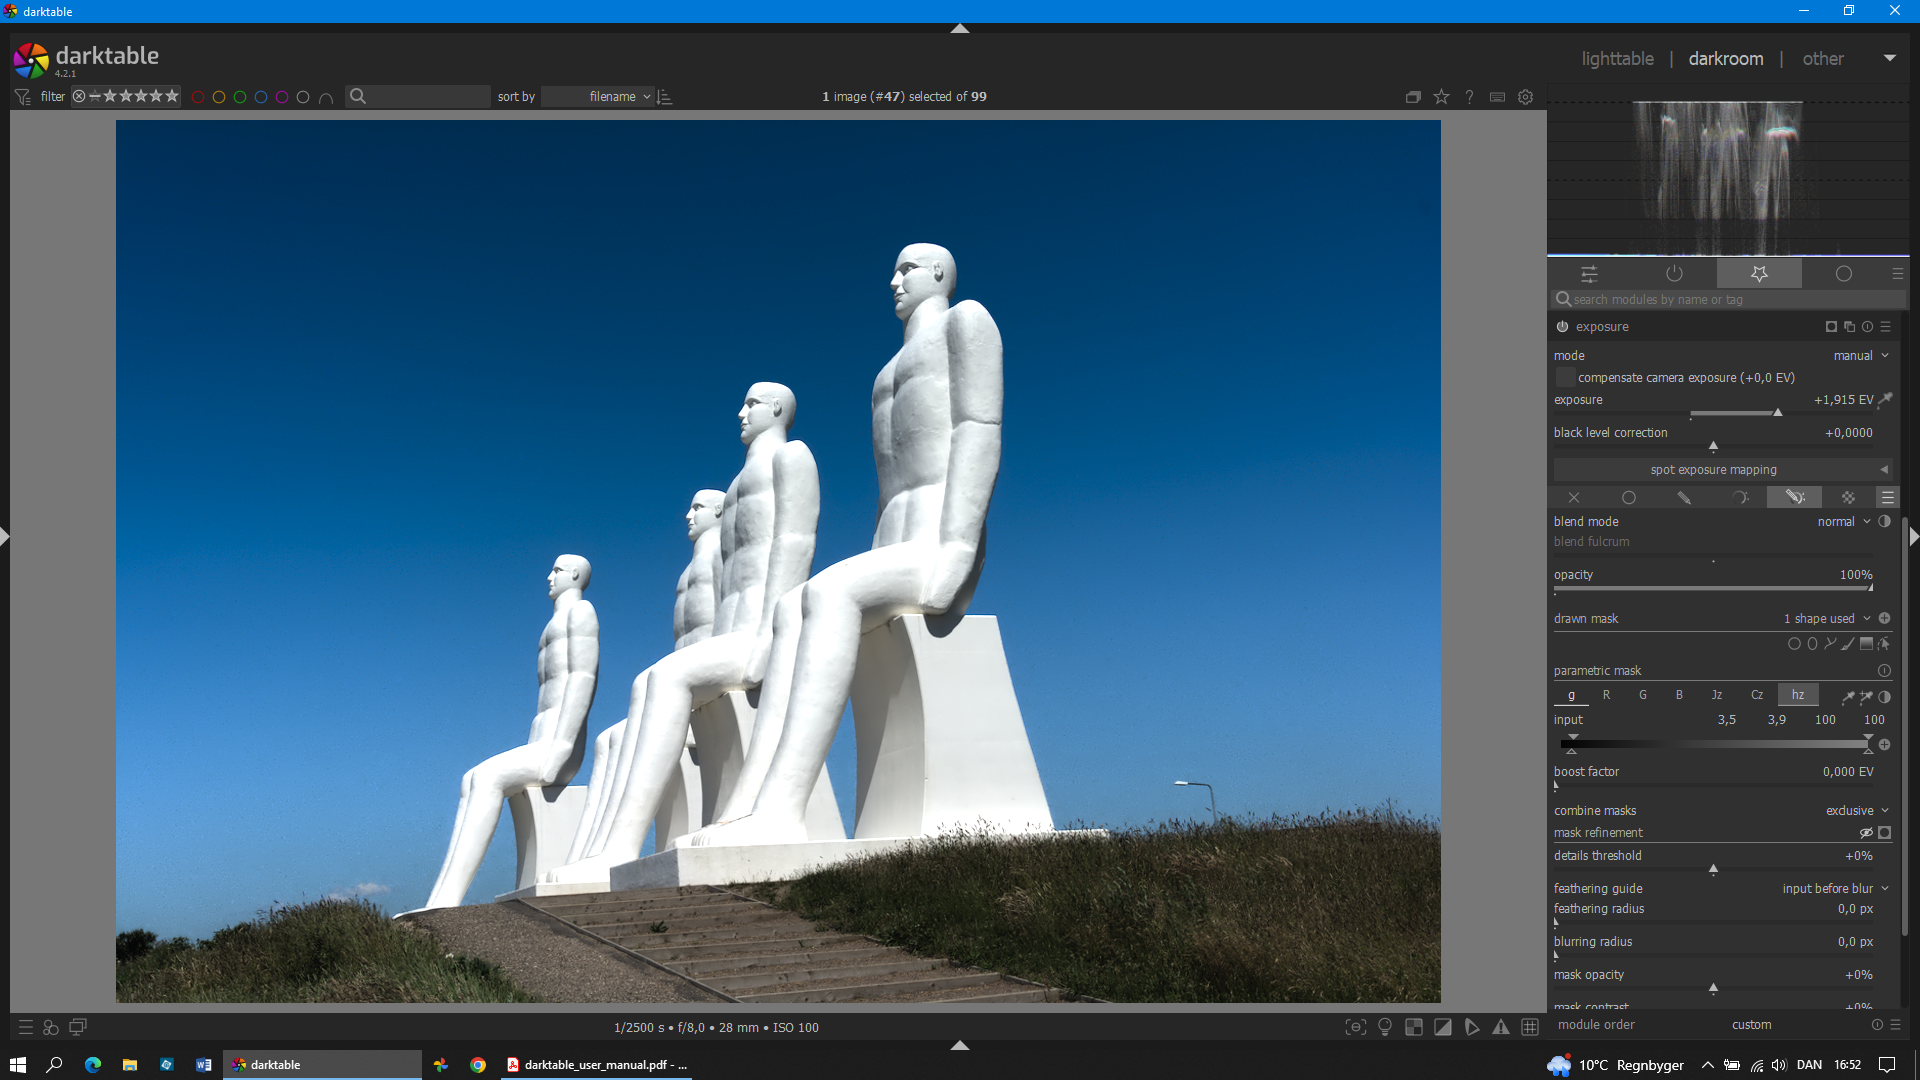
Task: Add a gradient shape to drawn mask
Action: click(x=1866, y=644)
